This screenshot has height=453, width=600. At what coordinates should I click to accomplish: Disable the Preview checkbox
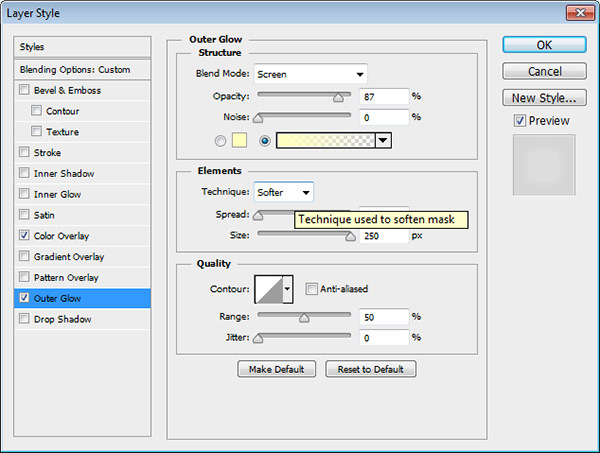(519, 121)
